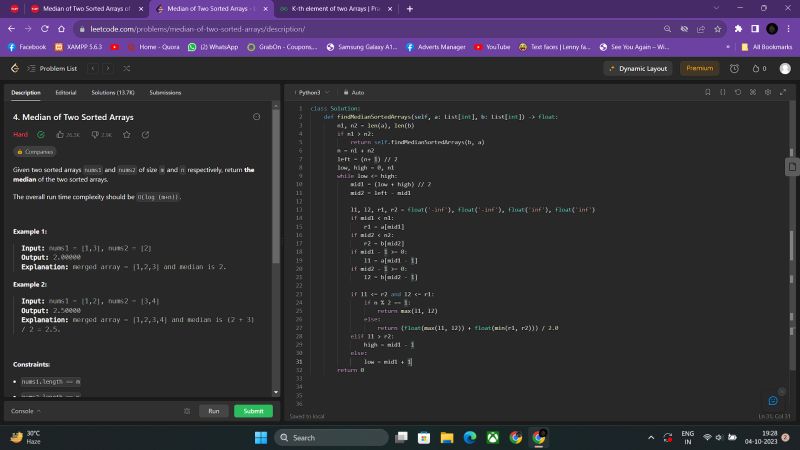Click the shuffle random problem icon
Image resolution: width=800 pixels, height=450 pixels.
click(127, 68)
